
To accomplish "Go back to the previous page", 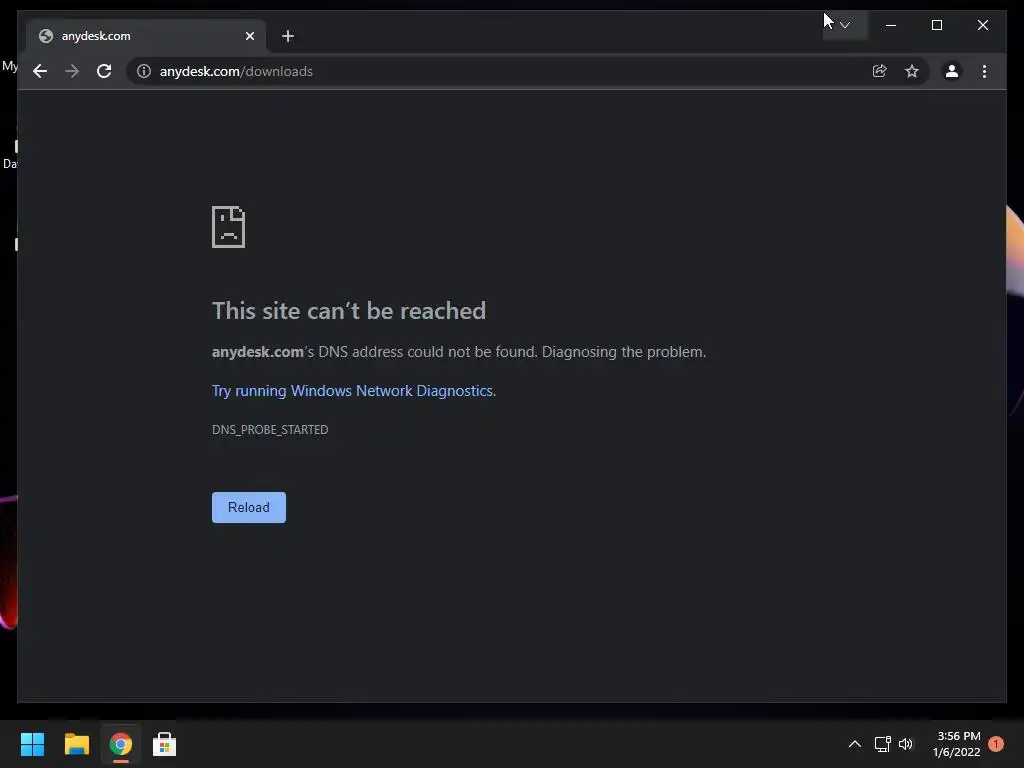I will 40,71.
